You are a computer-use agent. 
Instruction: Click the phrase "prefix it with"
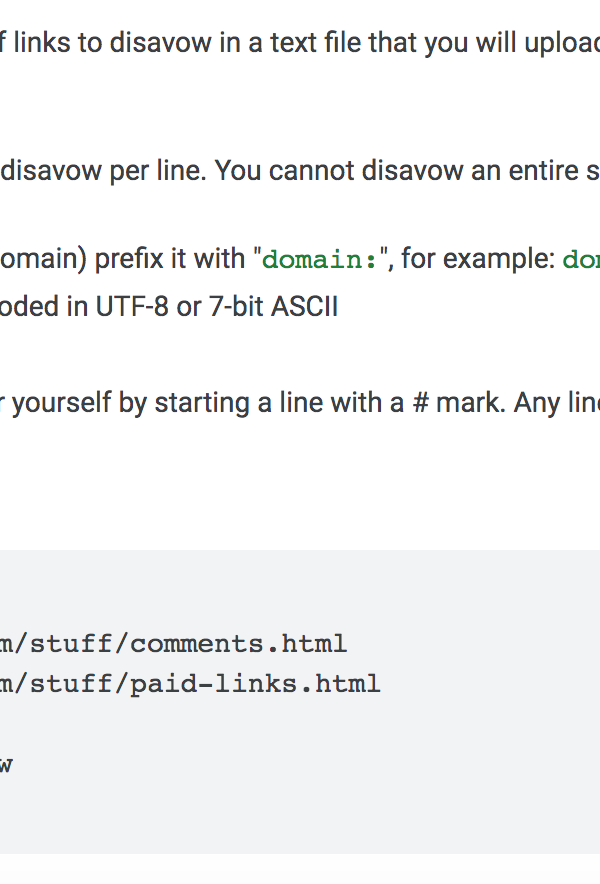[x=170, y=259]
